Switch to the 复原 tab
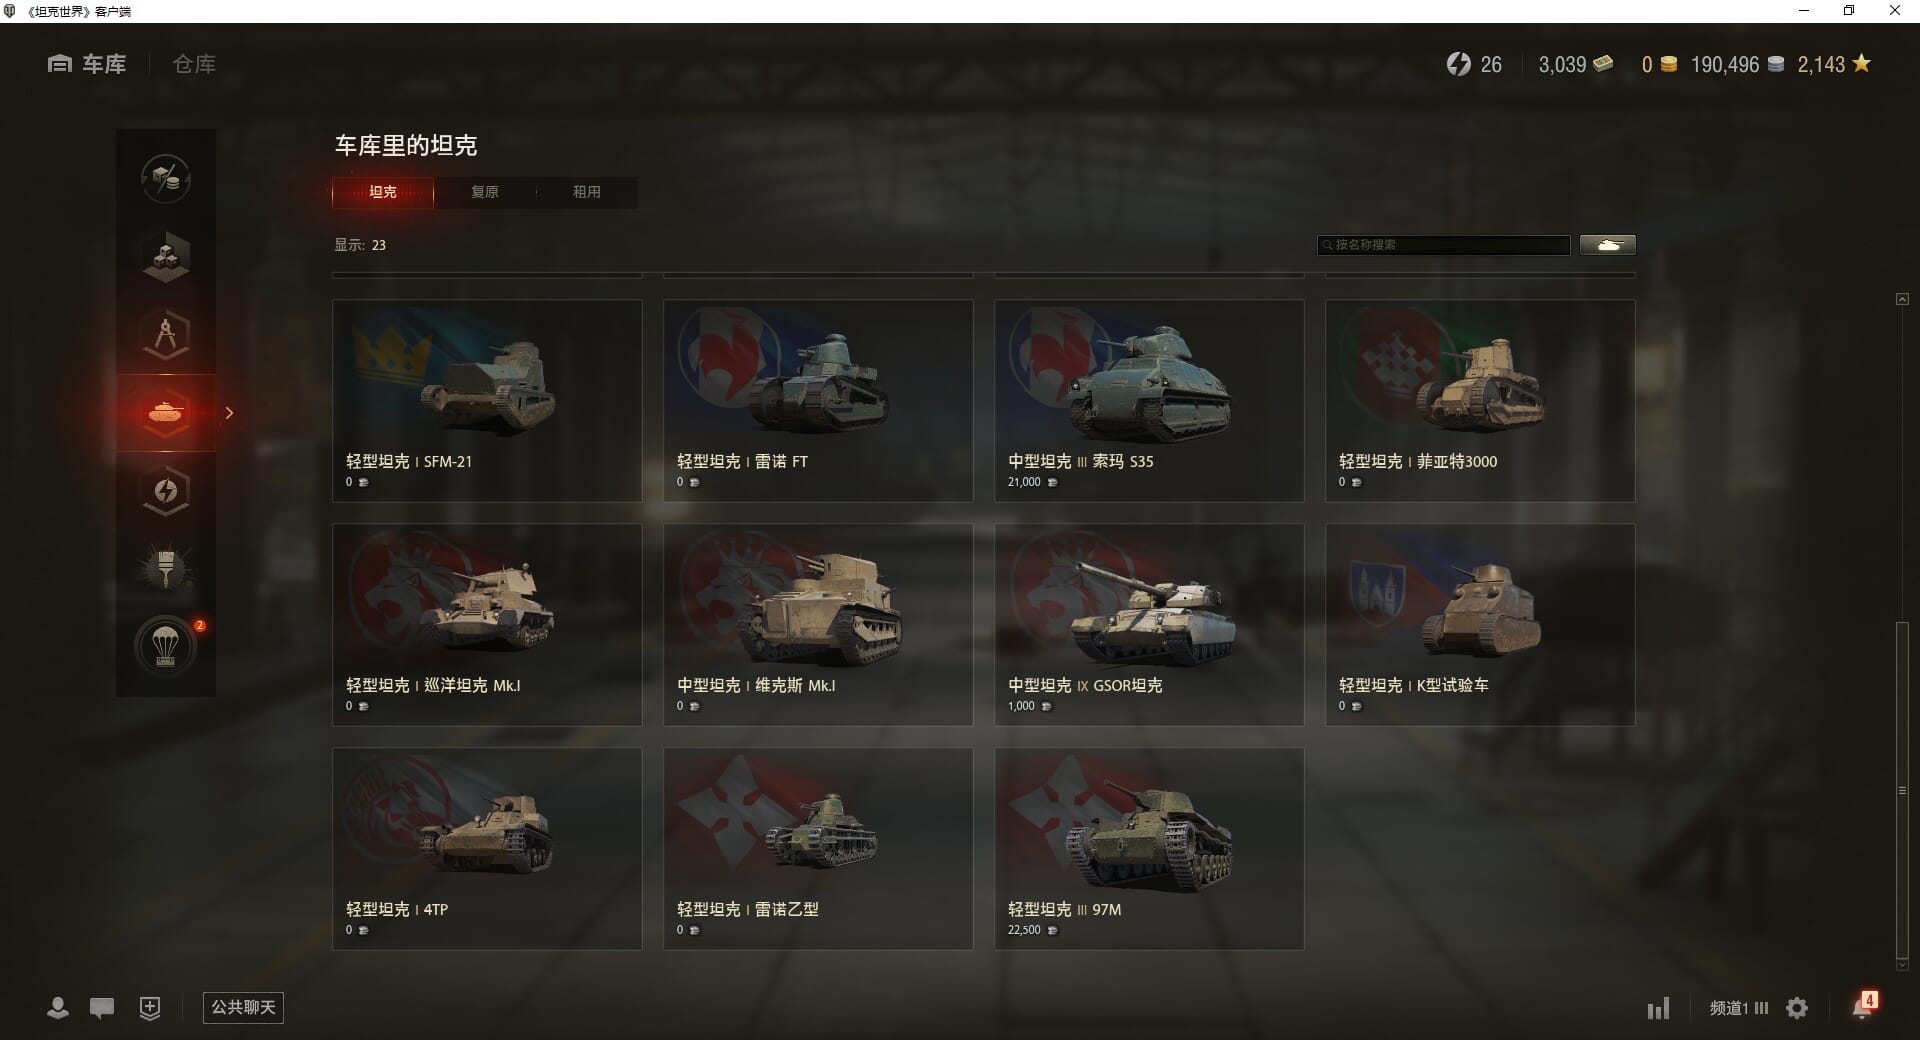1920x1040 pixels. (x=485, y=192)
